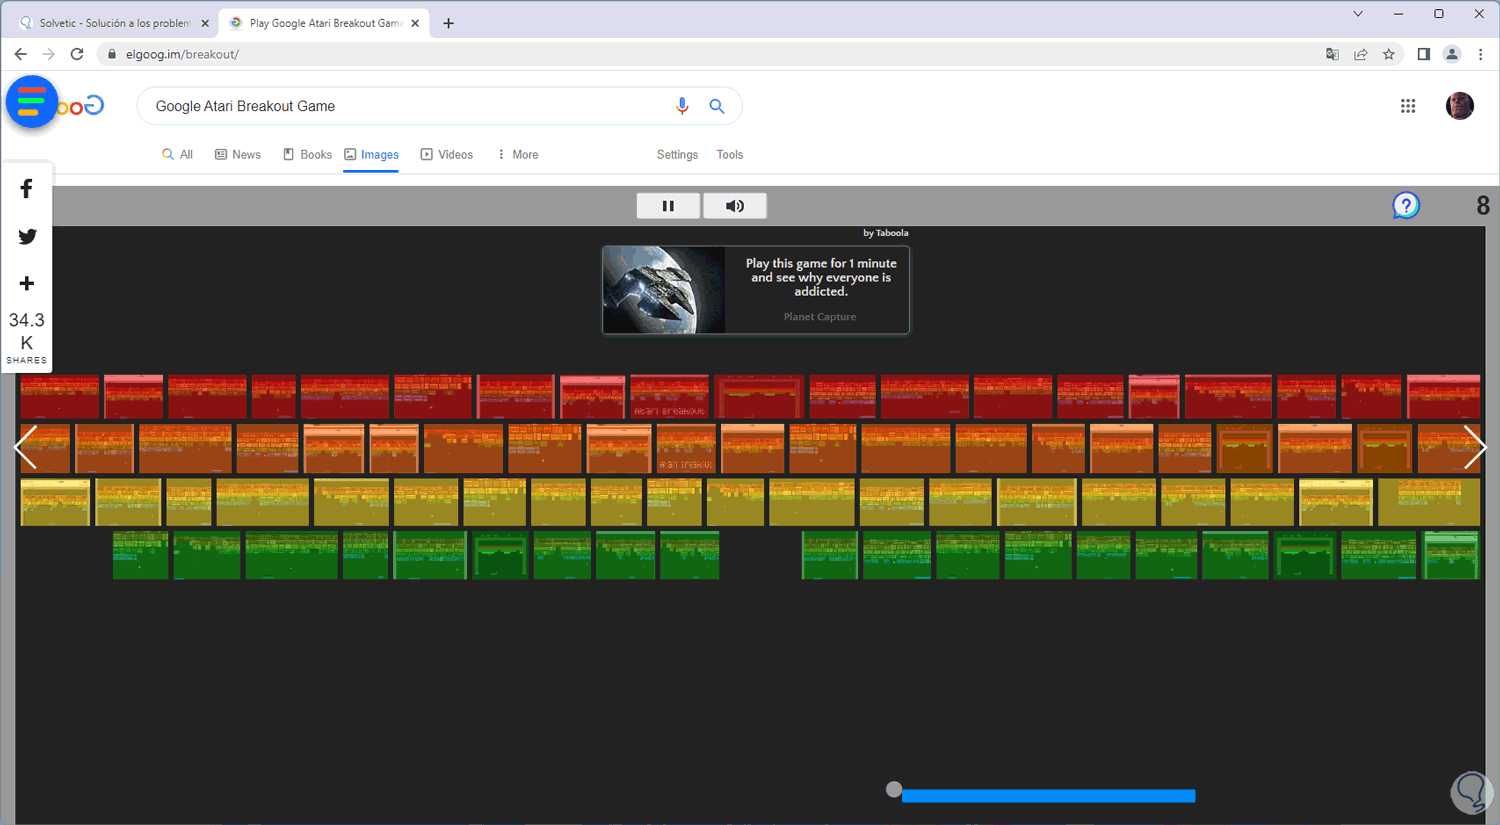
Task: Reload the current page
Action: (x=77, y=54)
